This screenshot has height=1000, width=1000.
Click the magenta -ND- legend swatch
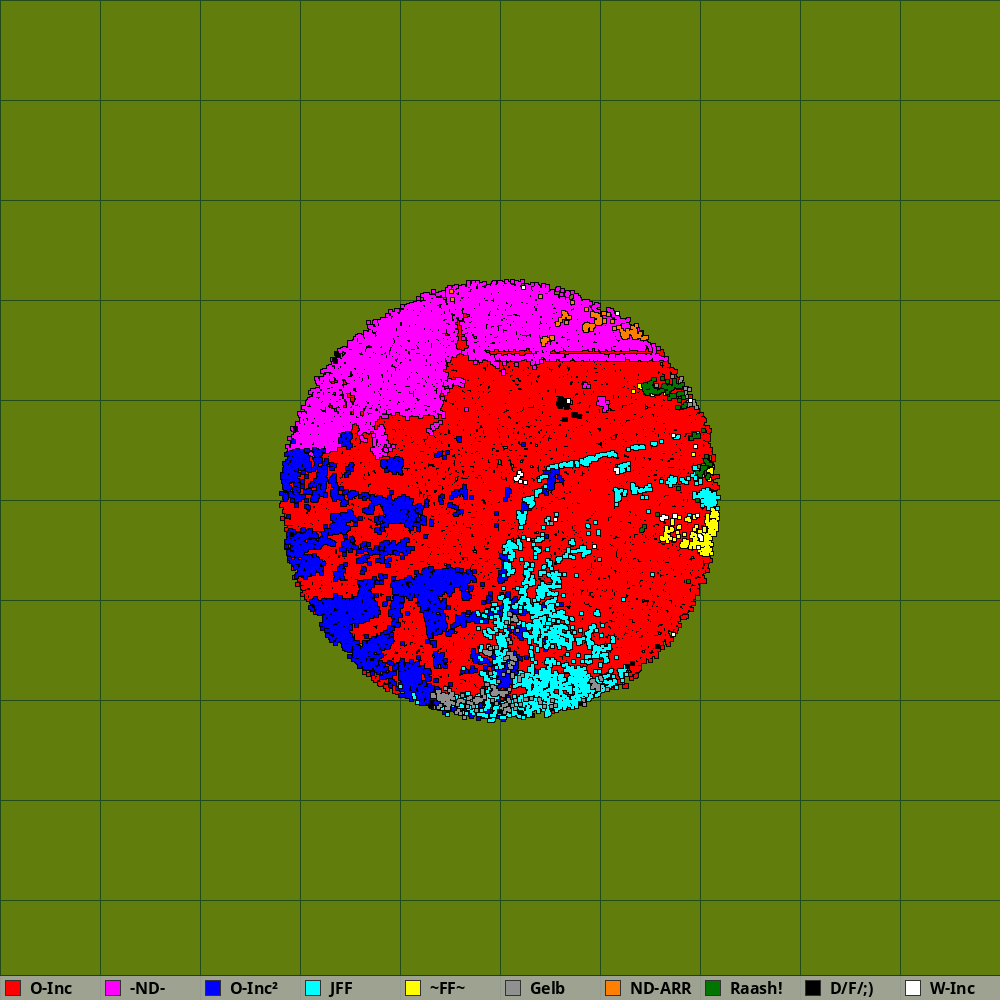[113, 988]
